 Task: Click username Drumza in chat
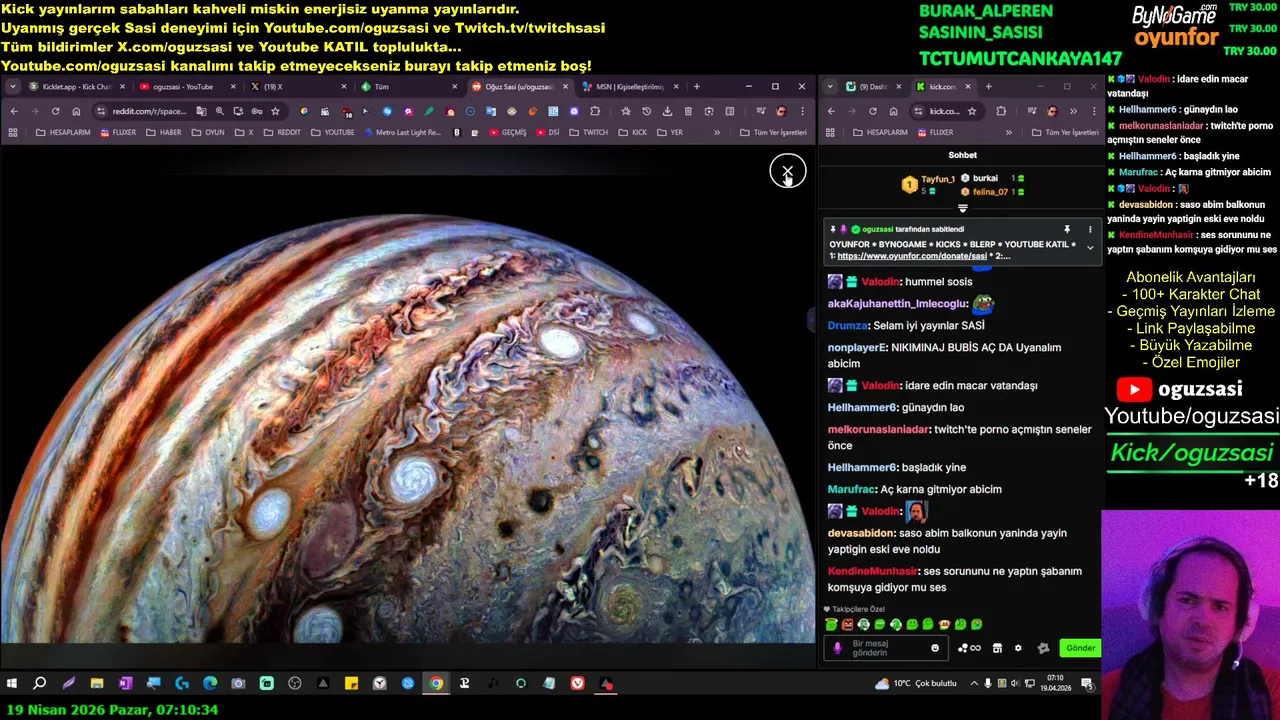click(x=848, y=326)
